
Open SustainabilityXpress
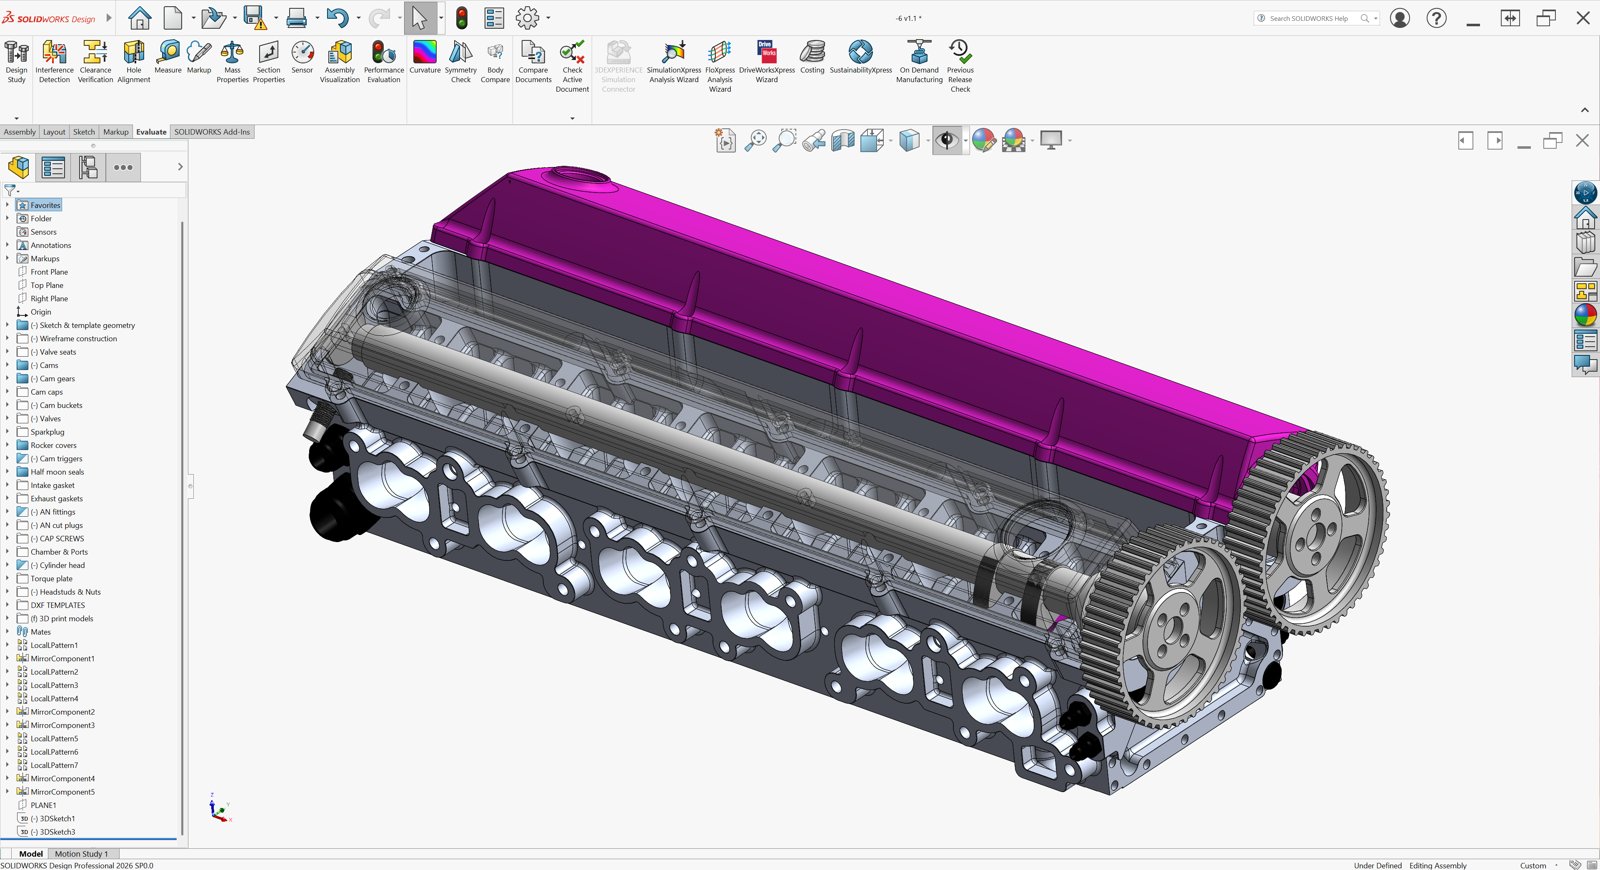pos(861,57)
